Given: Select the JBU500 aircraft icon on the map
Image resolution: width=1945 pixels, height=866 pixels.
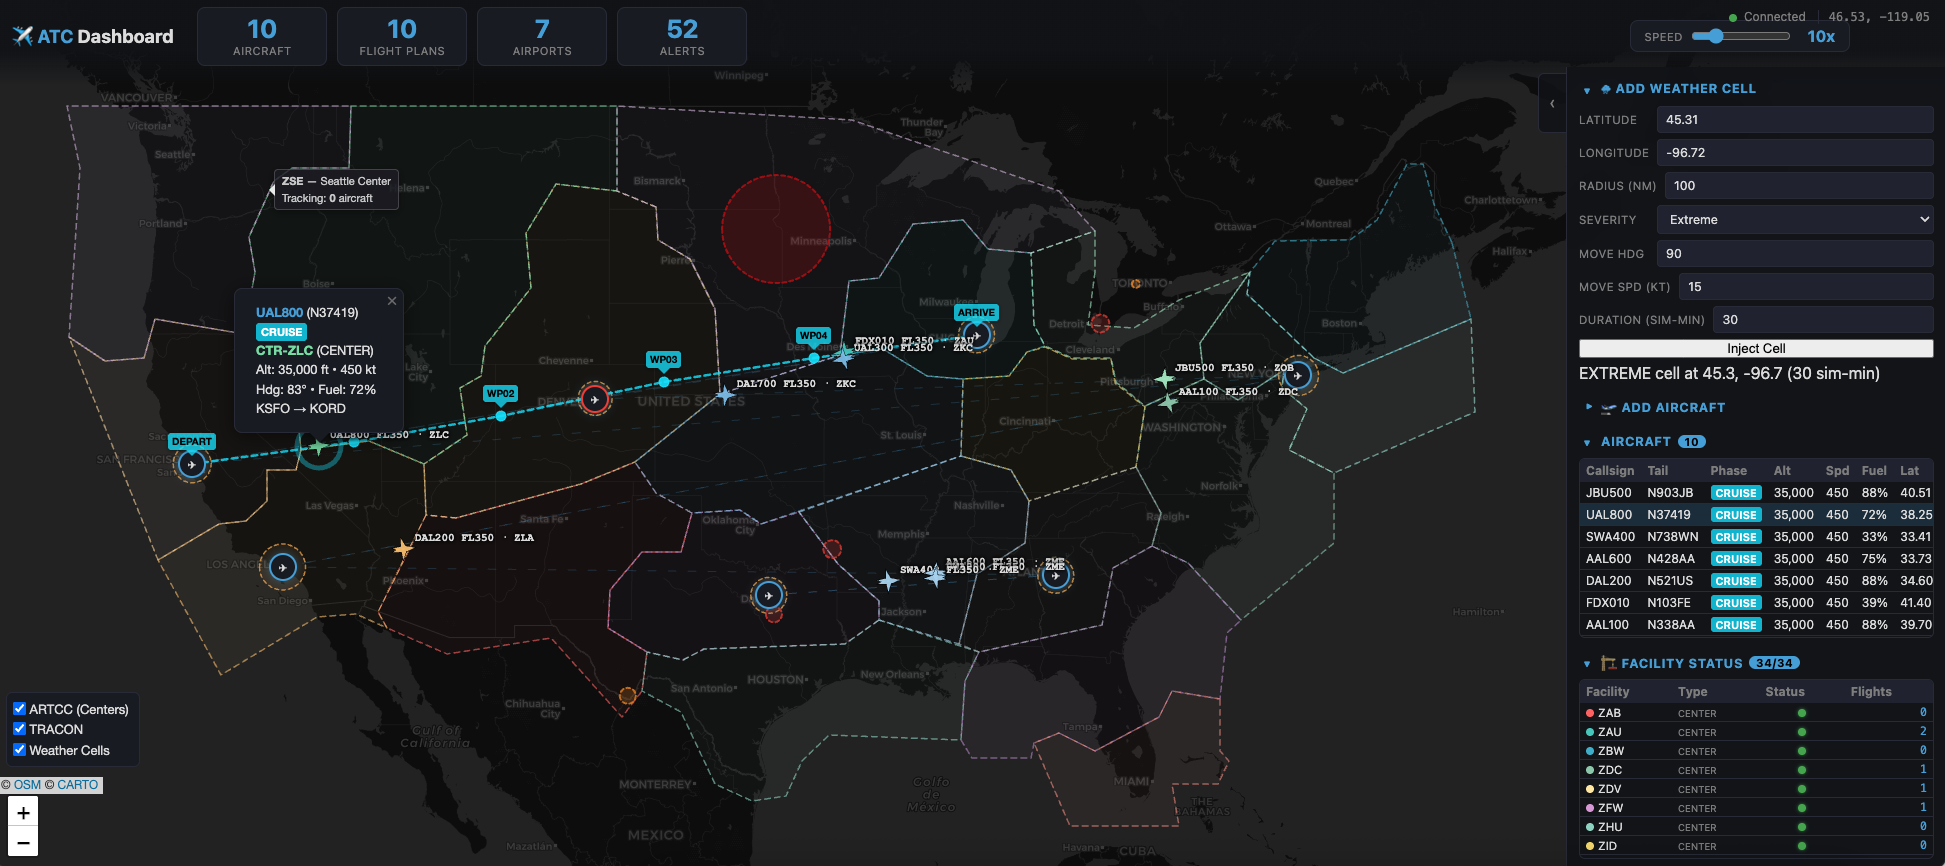Looking at the screenshot, I should point(1165,378).
